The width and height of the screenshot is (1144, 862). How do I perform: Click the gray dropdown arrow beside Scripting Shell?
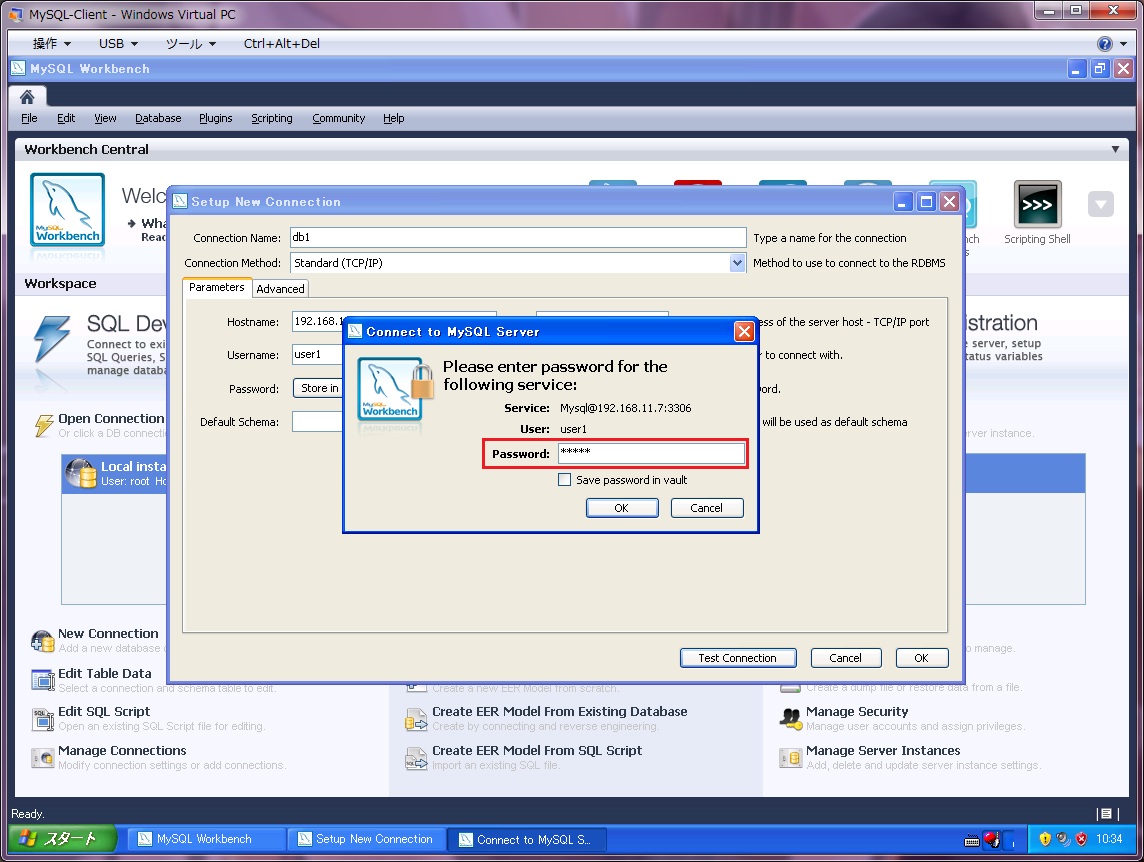click(x=1100, y=204)
